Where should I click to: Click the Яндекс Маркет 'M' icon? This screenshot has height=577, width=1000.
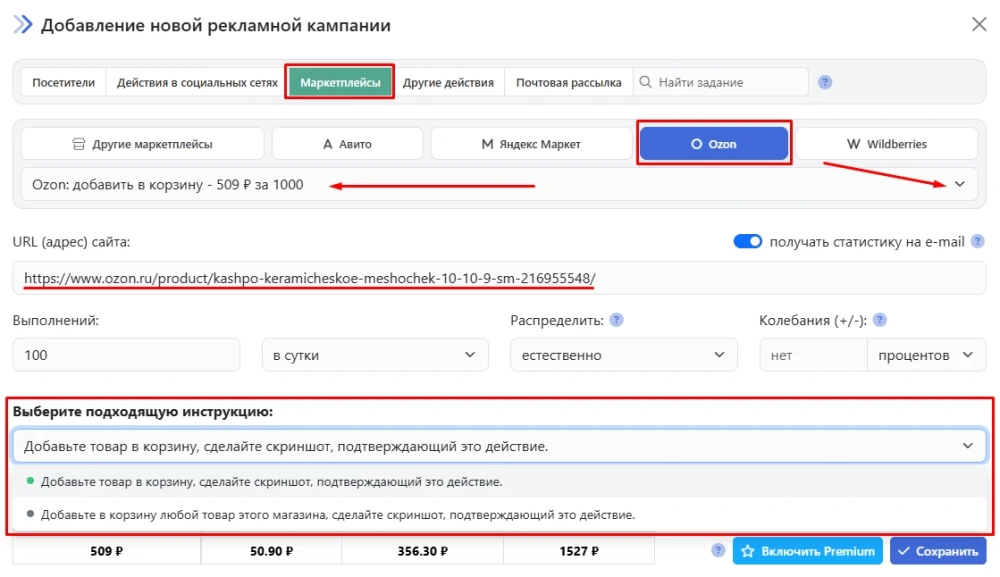coord(487,143)
